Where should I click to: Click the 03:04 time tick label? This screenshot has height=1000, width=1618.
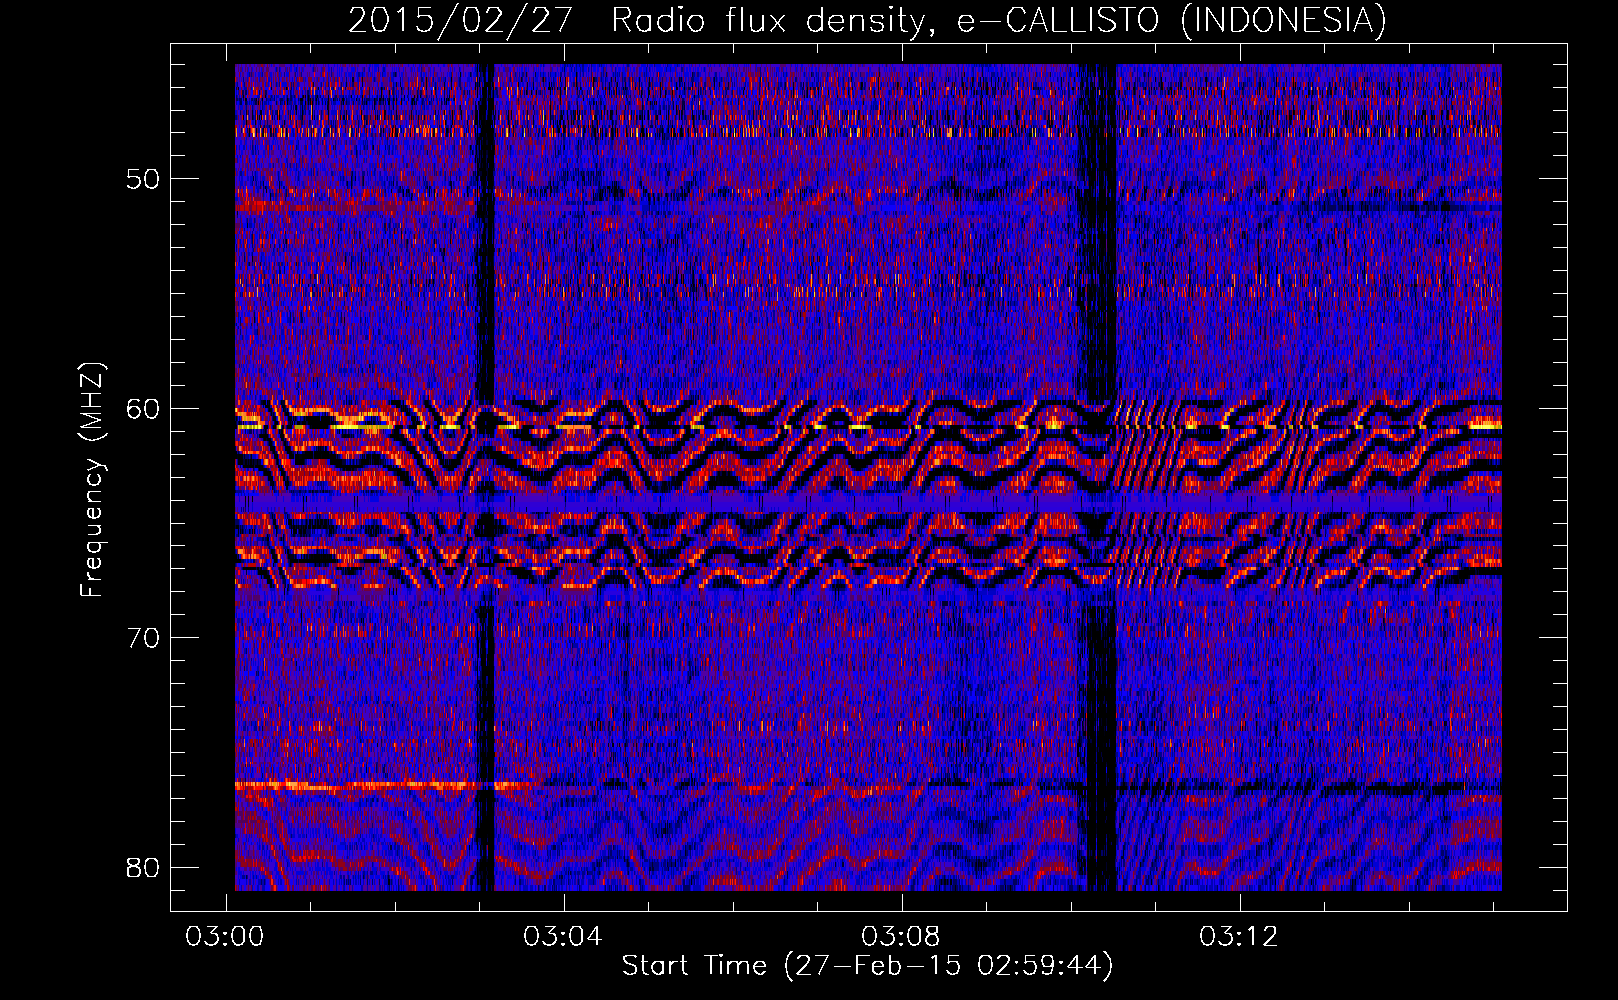pyautogui.click(x=564, y=936)
